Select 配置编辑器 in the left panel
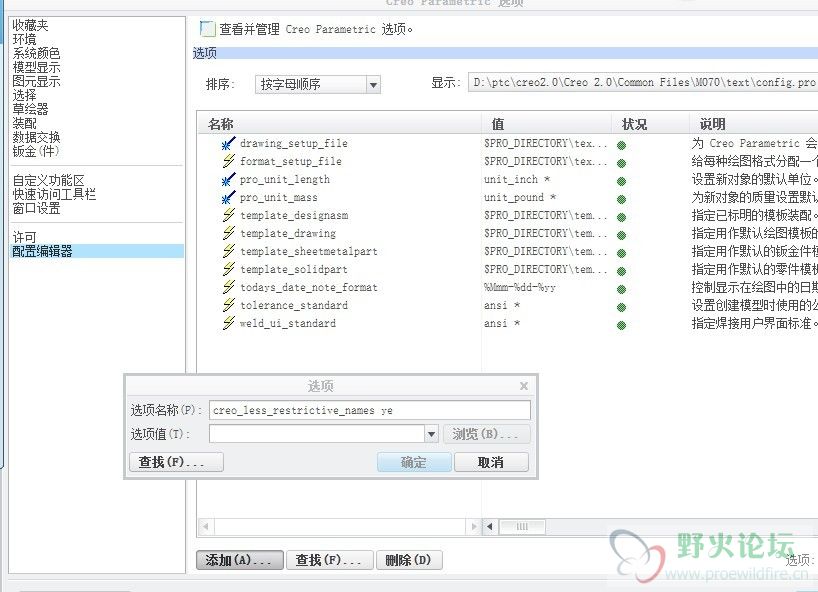 [x=97, y=251]
